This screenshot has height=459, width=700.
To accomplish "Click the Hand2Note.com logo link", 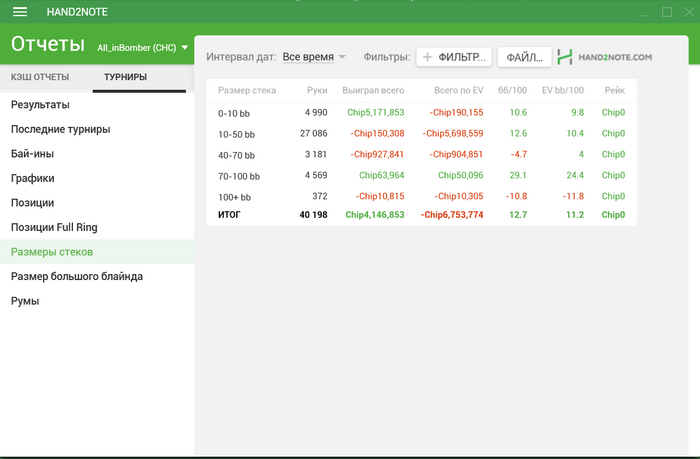I will [x=604, y=57].
